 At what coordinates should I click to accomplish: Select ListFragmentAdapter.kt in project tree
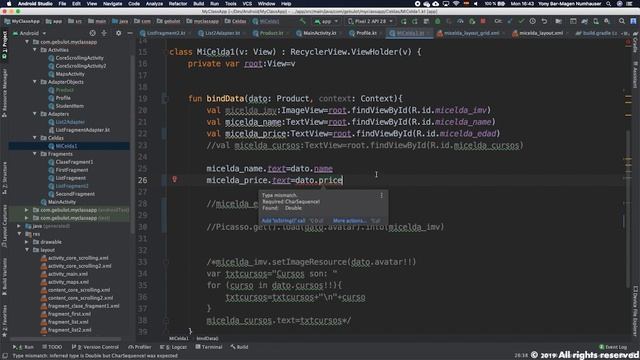point(82,130)
